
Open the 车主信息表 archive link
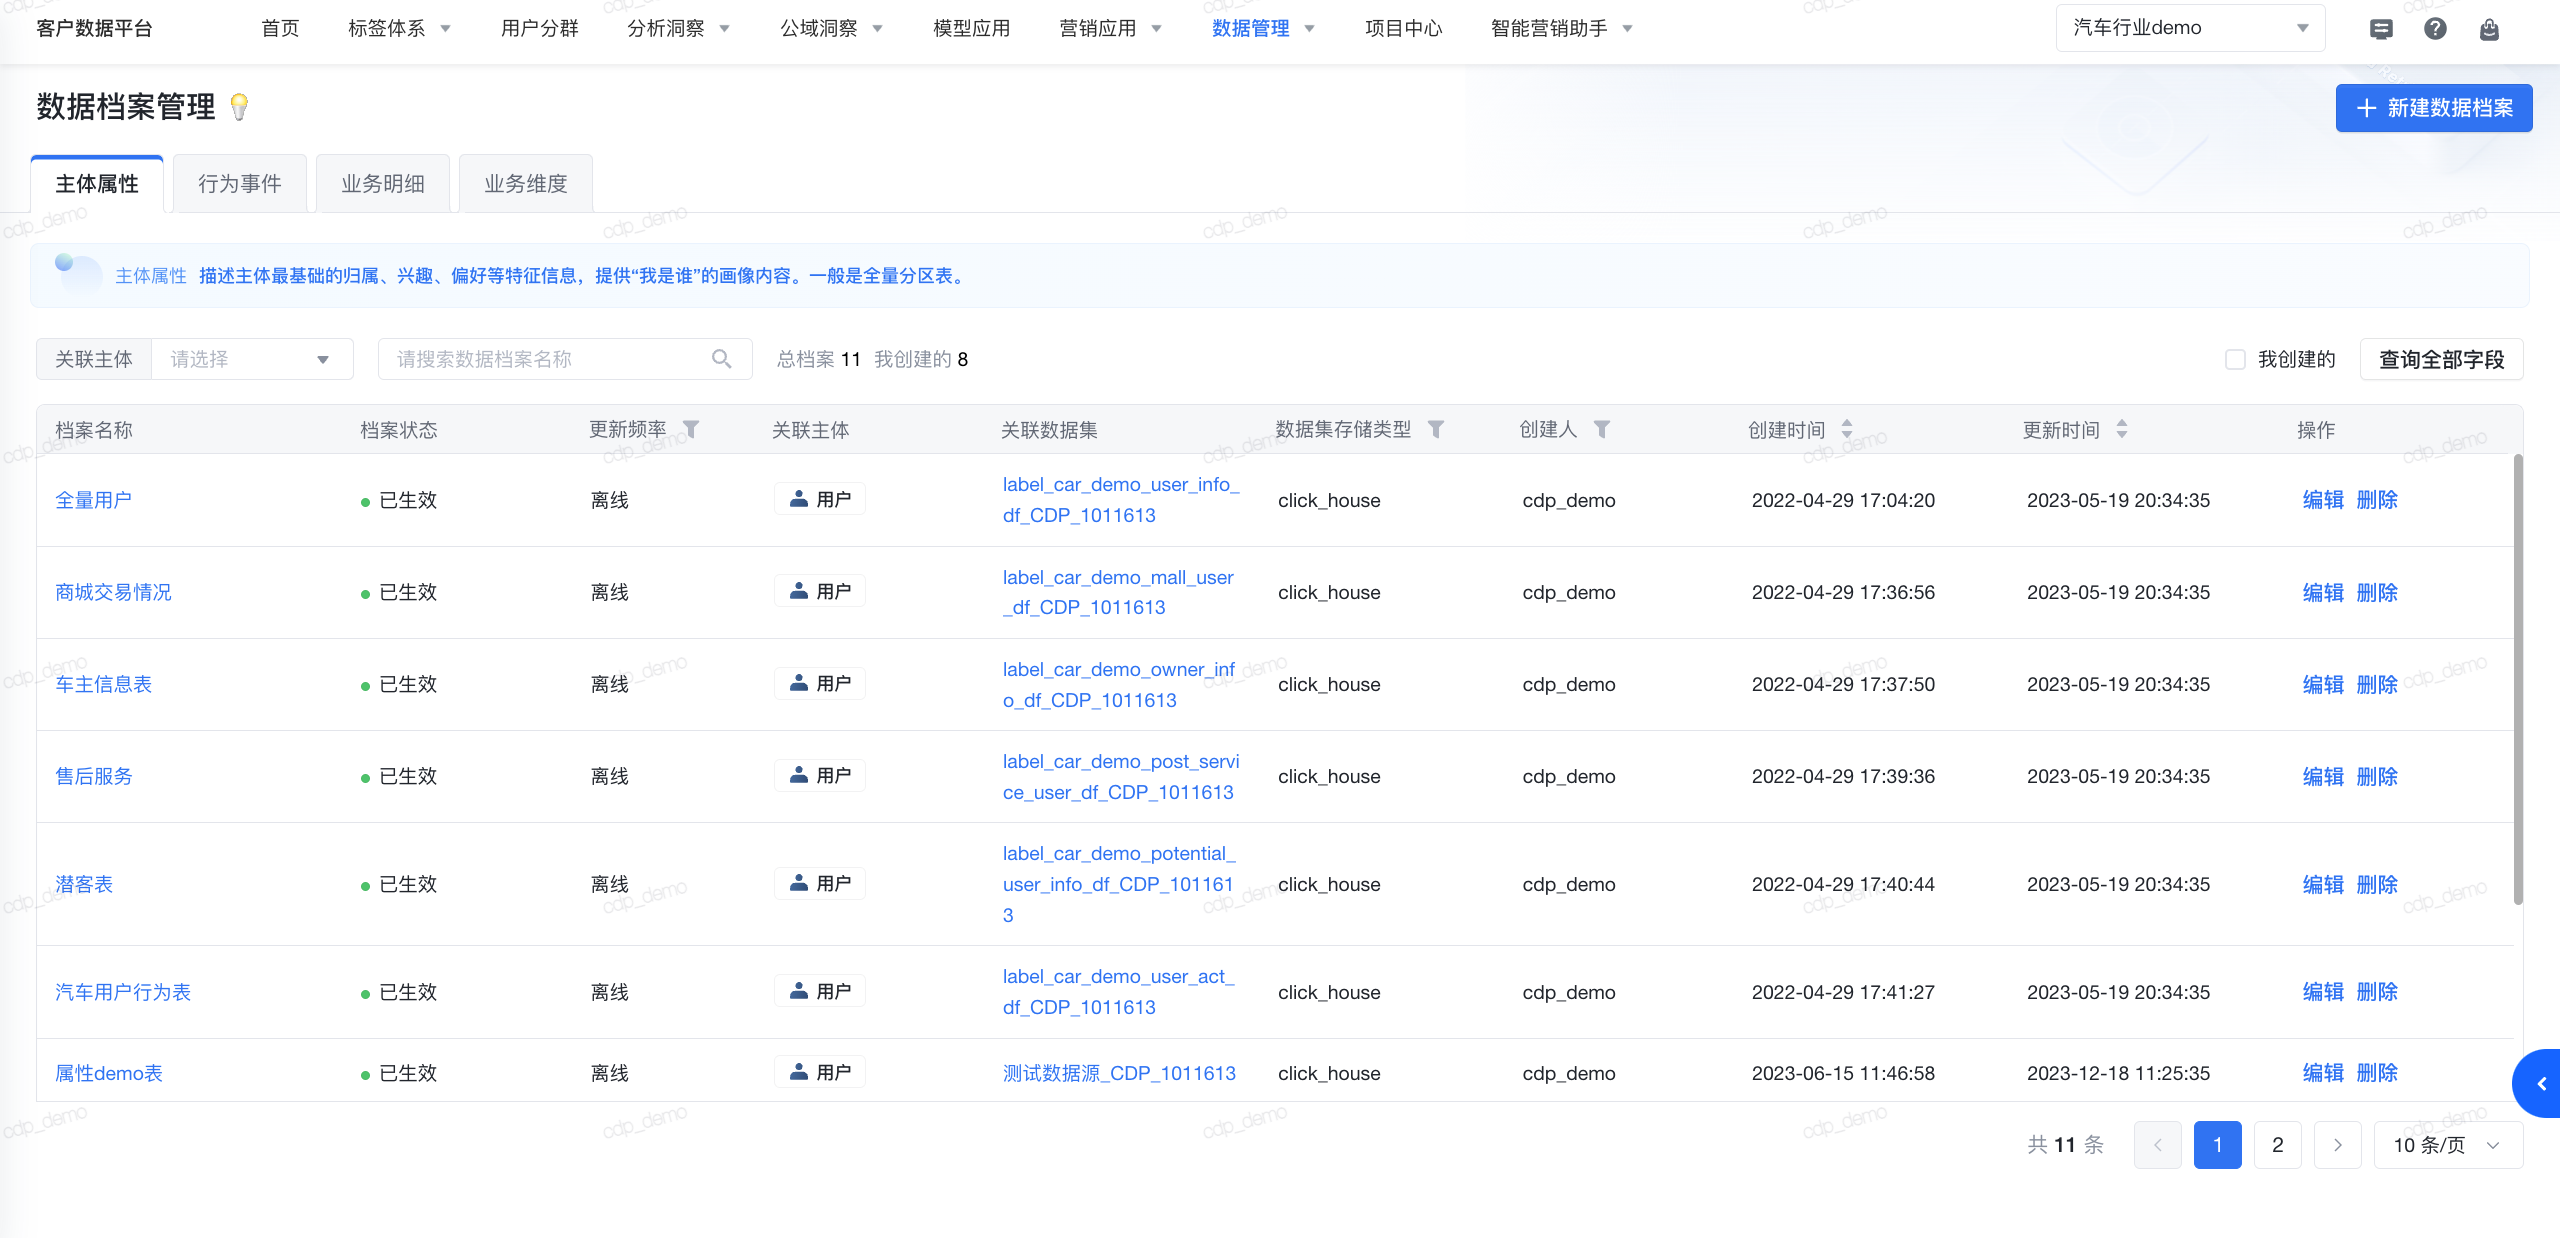104,684
